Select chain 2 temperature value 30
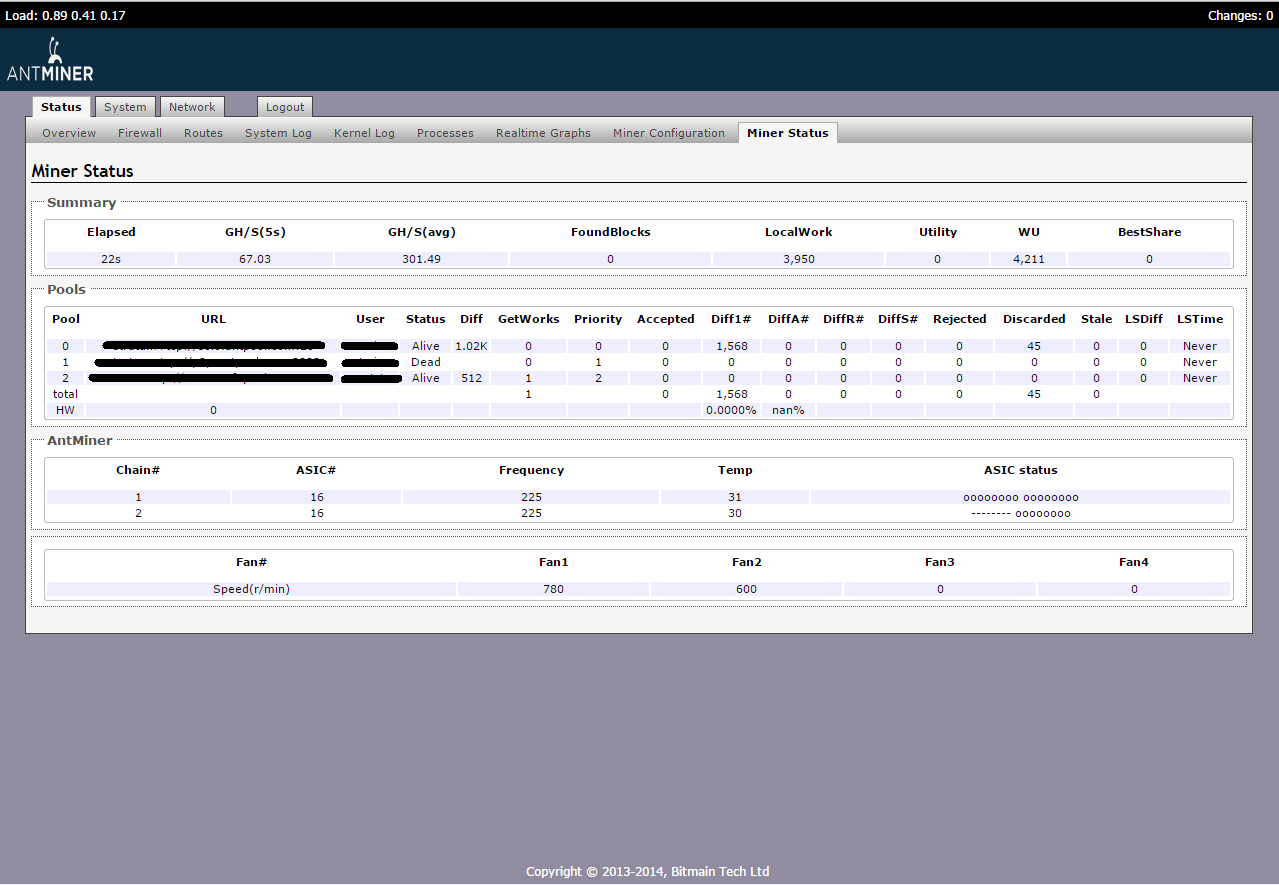This screenshot has height=885, width=1279. tap(735, 513)
